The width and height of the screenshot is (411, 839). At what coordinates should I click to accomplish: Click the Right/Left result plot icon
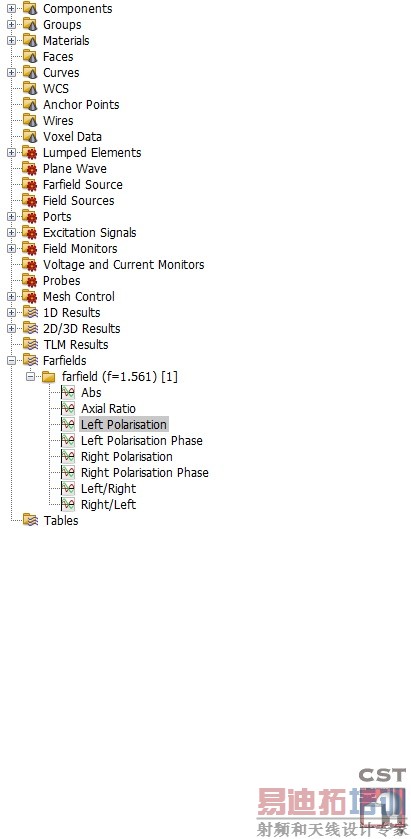click(x=68, y=504)
